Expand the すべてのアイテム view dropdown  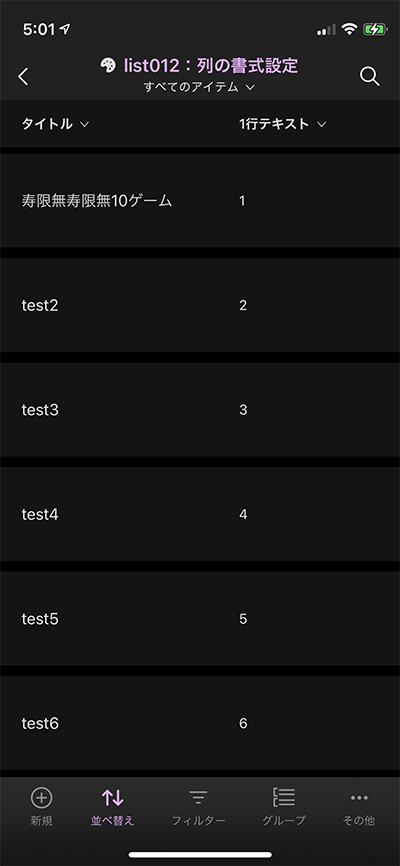[199, 87]
